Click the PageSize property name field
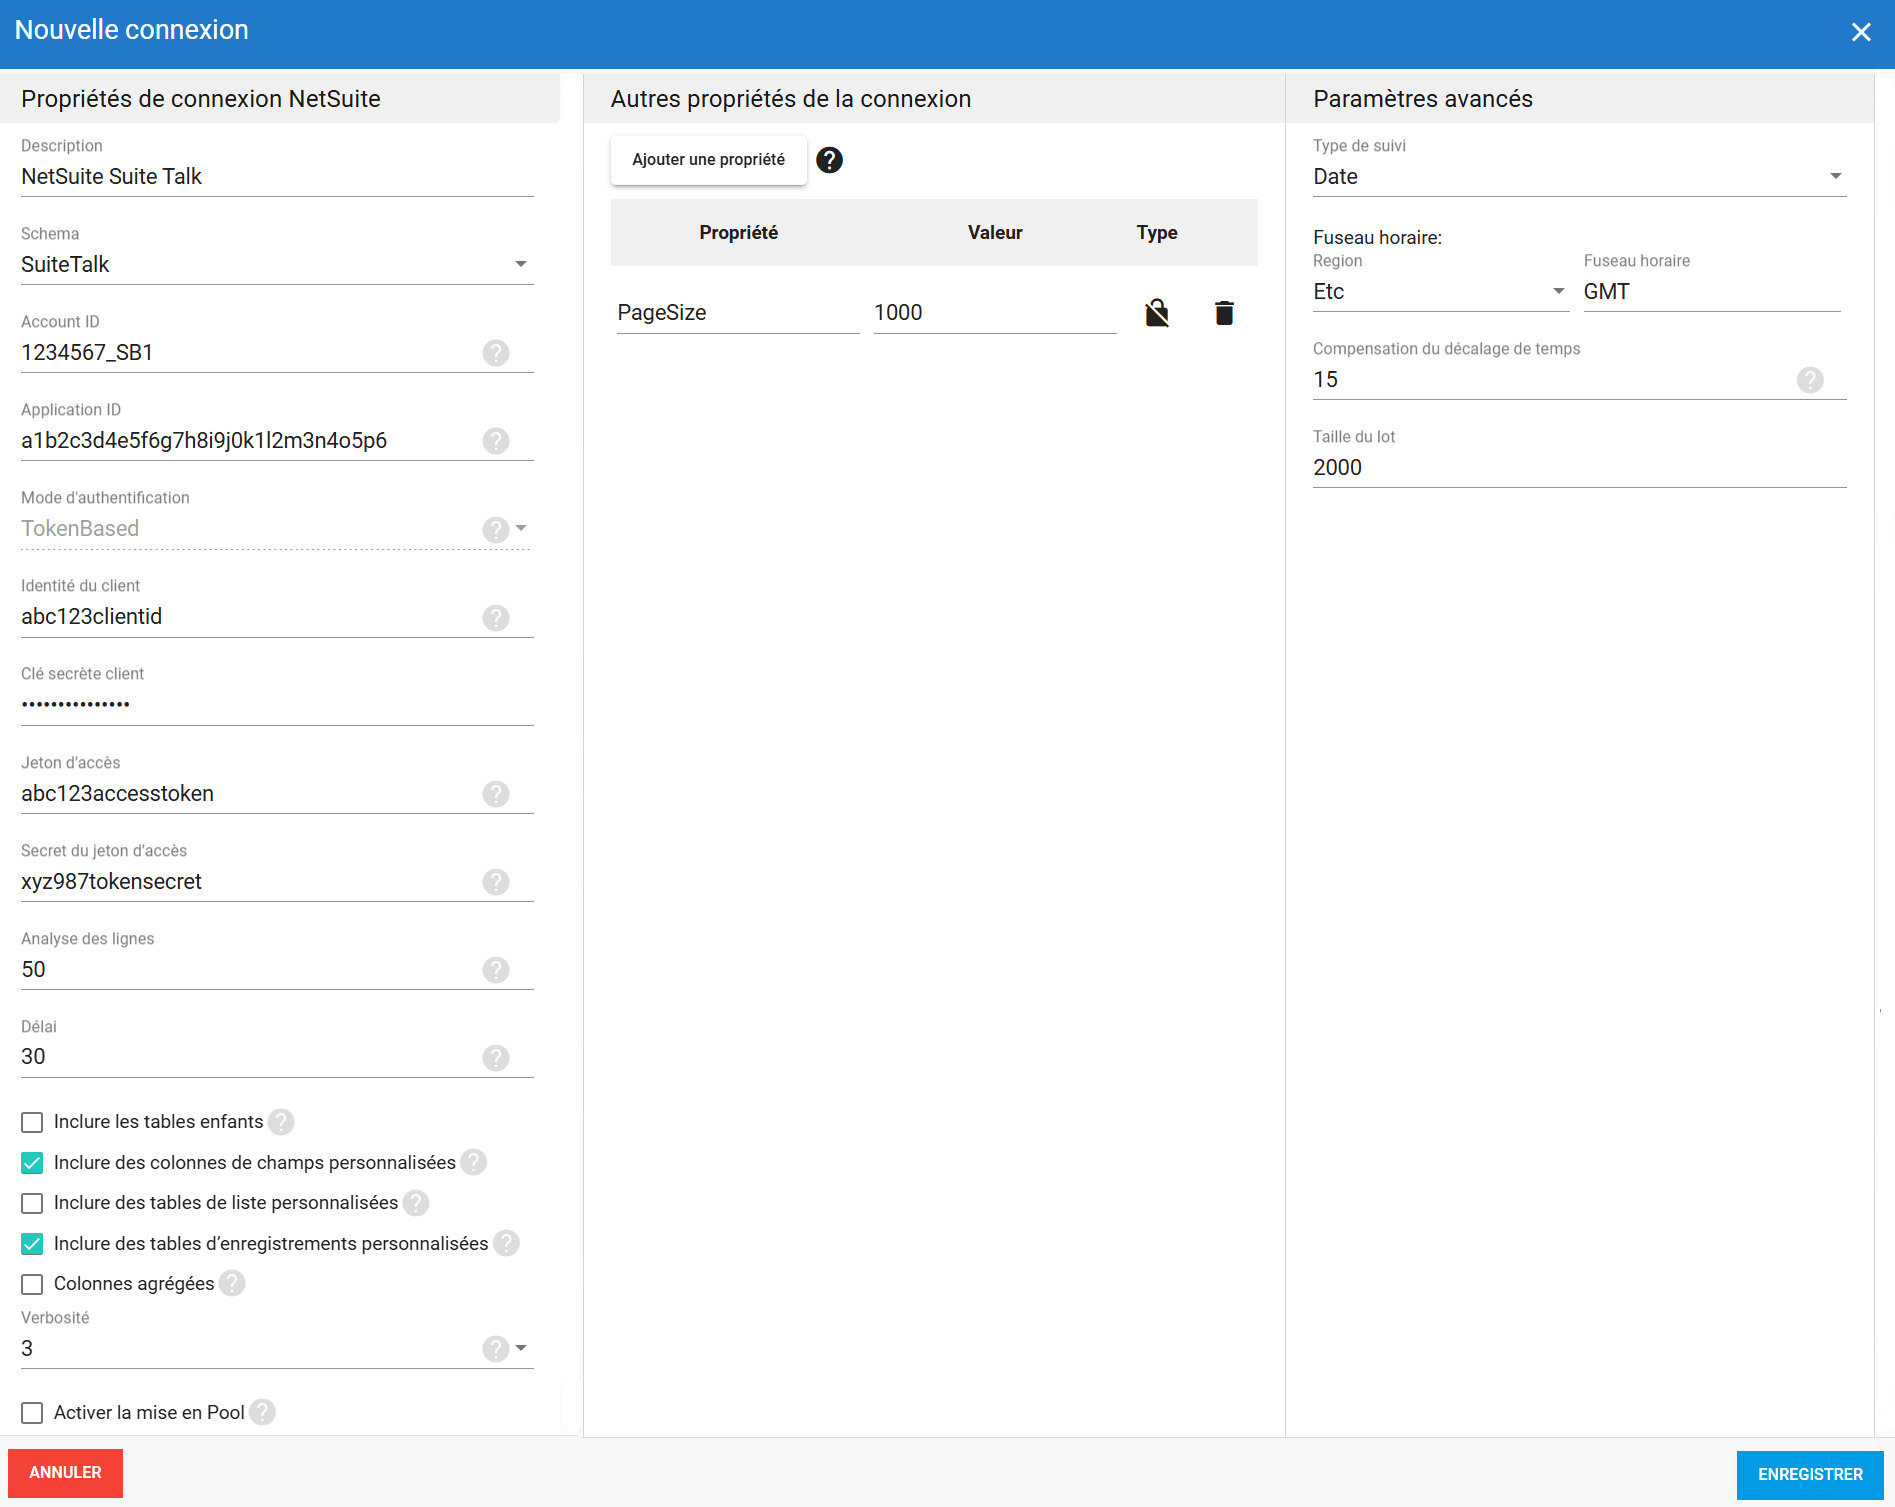This screenshot has width=1895, height=1507. 738,313
